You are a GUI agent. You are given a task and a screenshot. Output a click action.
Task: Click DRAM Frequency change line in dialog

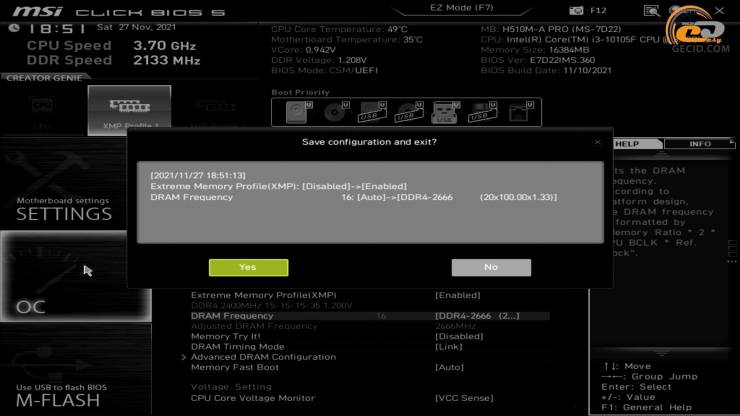[353, 197]
